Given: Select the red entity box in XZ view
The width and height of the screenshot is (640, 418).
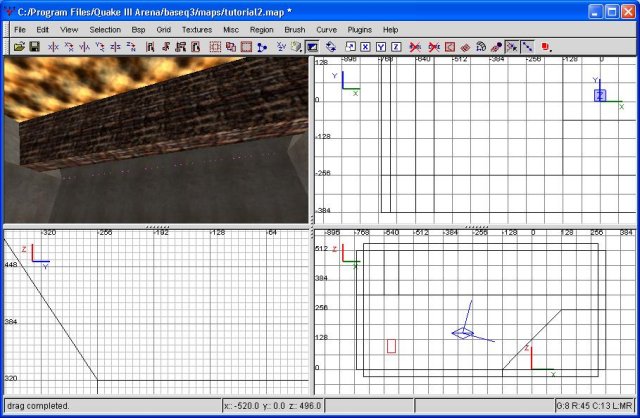Looking at the screenshot, I should coord(391,346).
